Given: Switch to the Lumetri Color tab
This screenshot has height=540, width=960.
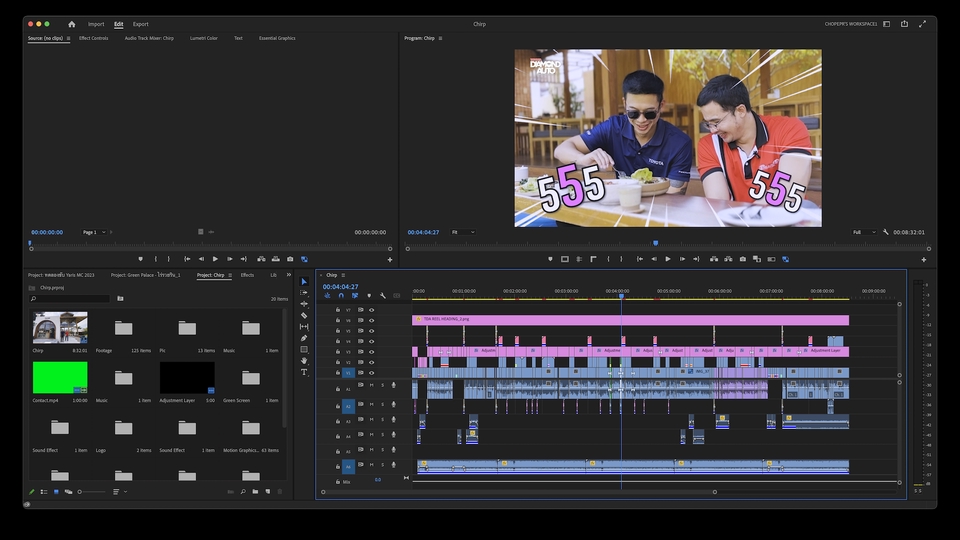Looking at the screenshot, I should point(203,38).
